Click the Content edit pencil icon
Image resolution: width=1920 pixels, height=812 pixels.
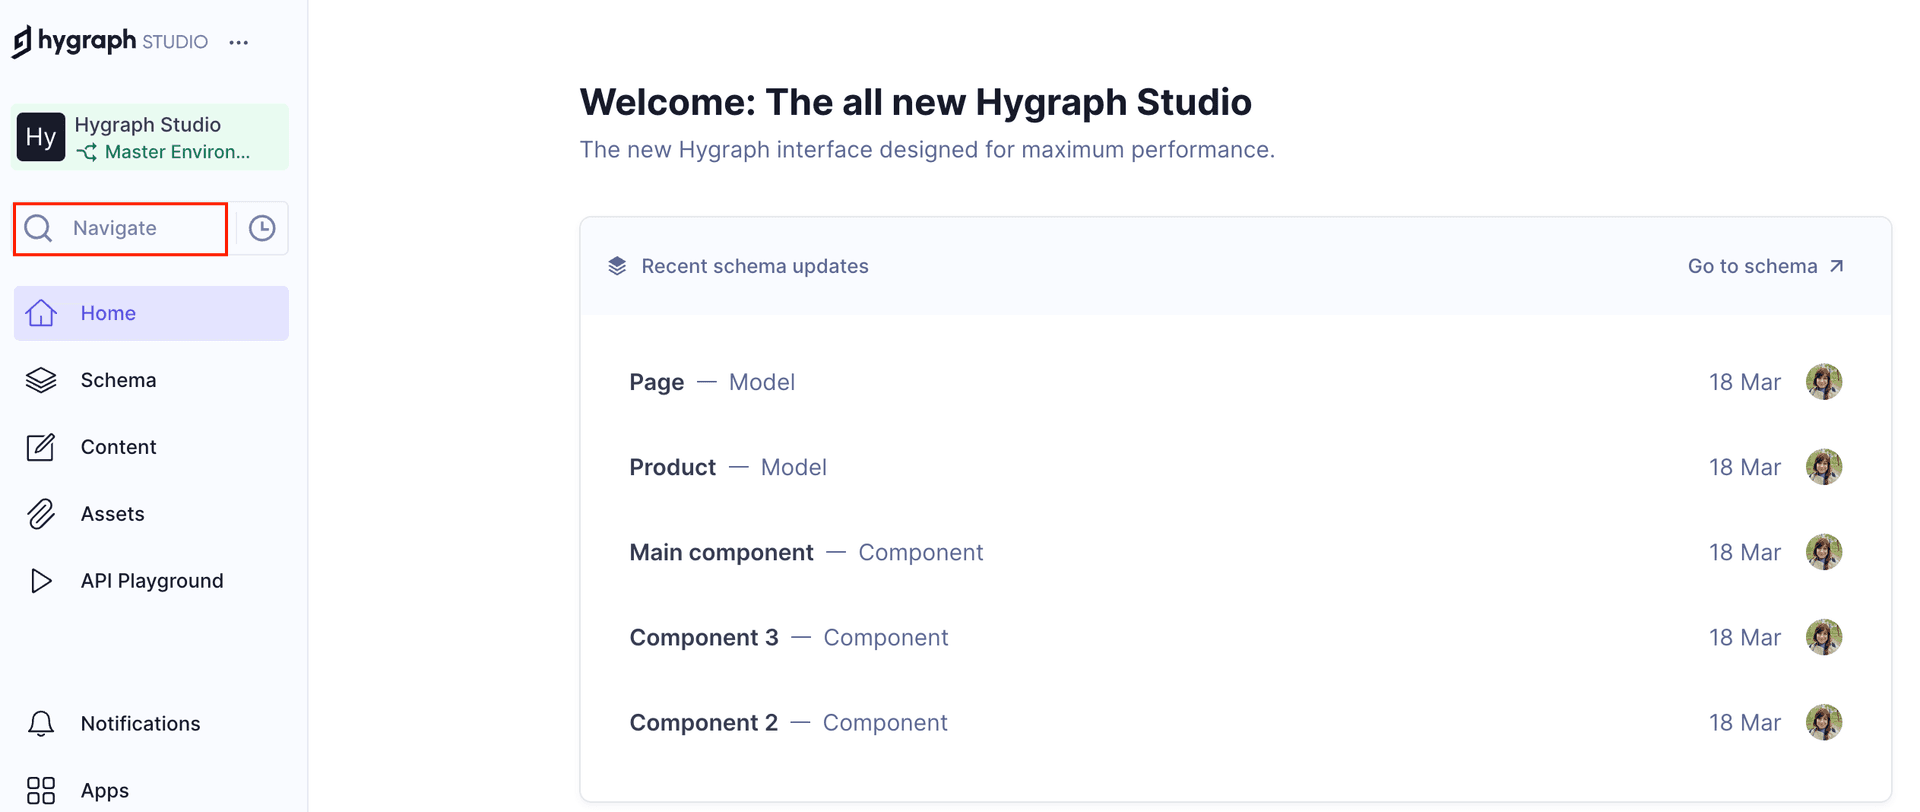click(x=41, y=447)
